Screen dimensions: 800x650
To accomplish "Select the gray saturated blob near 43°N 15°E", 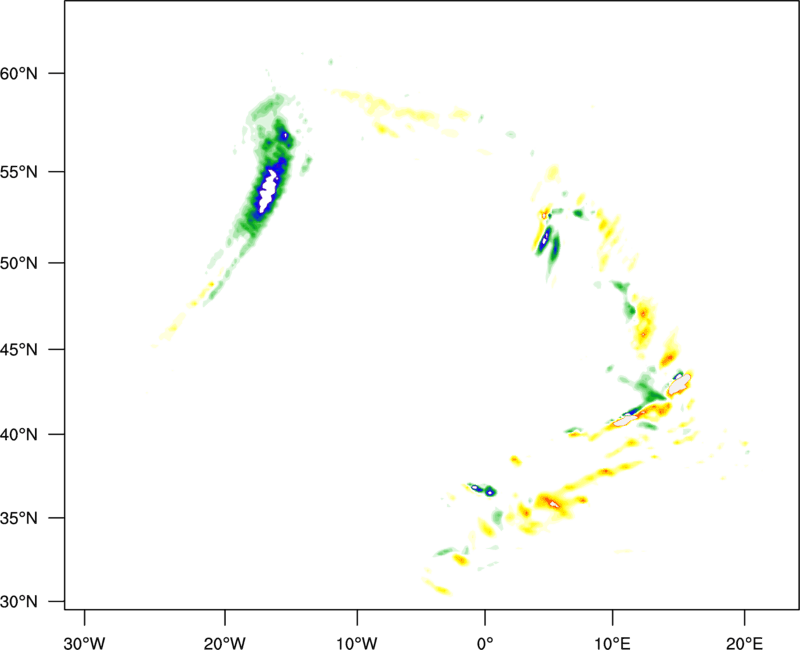I will 680,384.
